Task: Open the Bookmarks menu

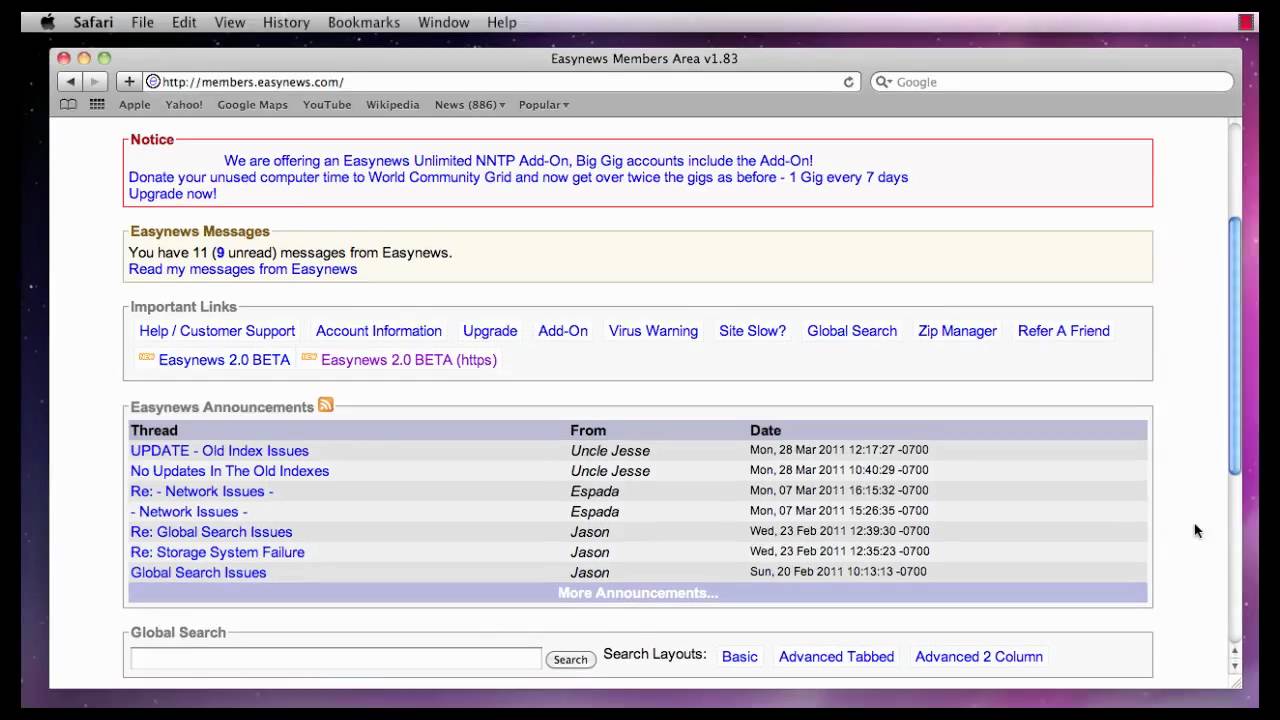Action: tap(364, 22)
